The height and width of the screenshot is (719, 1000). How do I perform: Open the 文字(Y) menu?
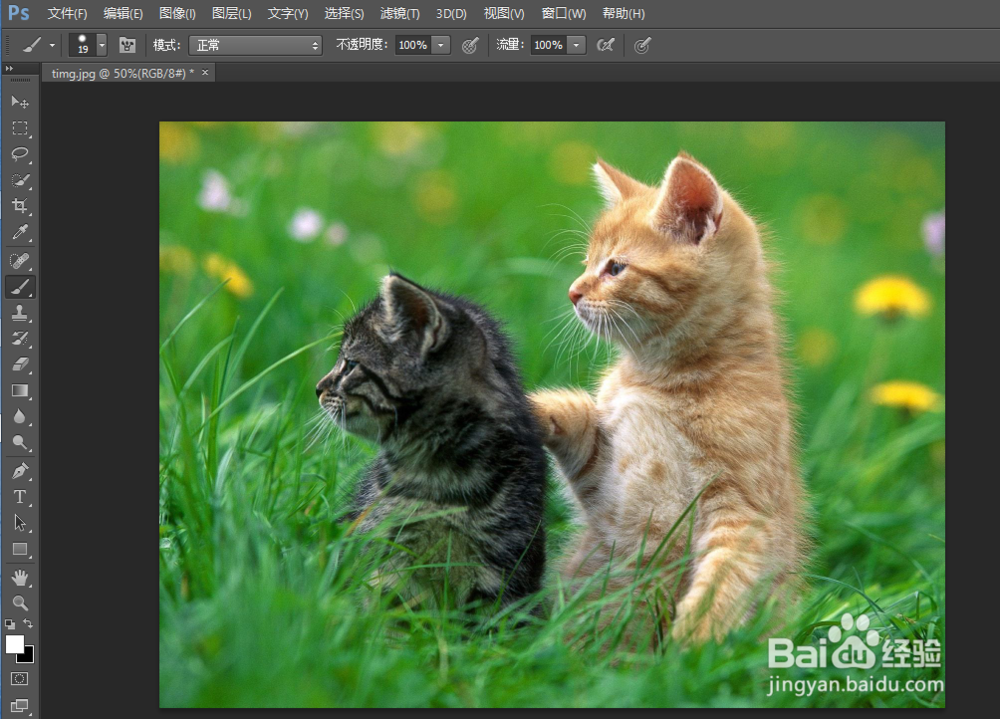click(288, 13)
